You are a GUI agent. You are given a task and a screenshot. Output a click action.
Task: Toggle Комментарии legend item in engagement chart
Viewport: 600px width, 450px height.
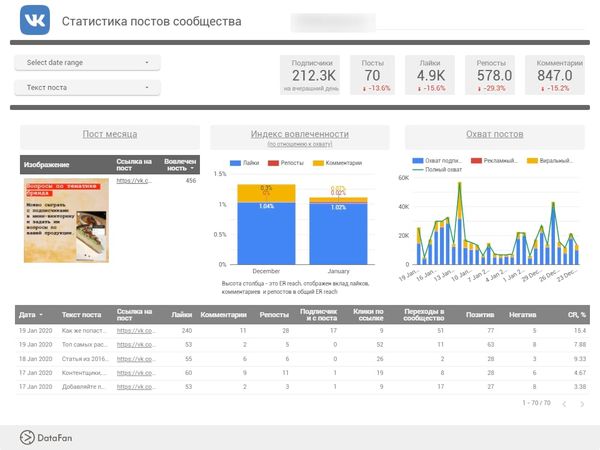pyautogui.click(x=337, y=162)
